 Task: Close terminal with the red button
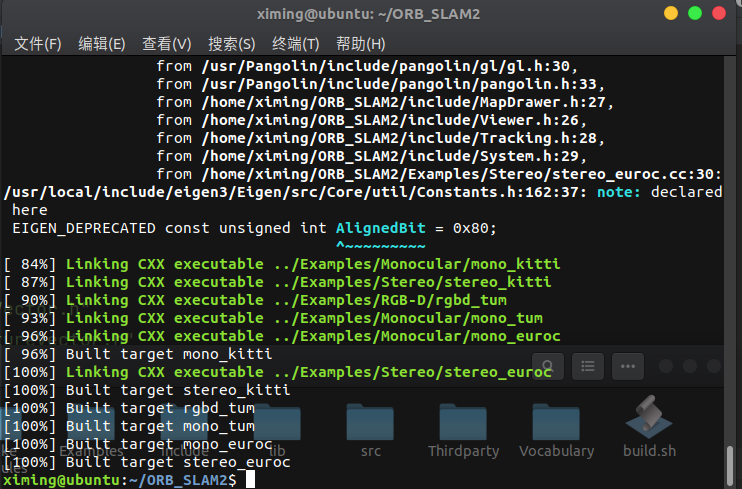[x=719, y=13]
